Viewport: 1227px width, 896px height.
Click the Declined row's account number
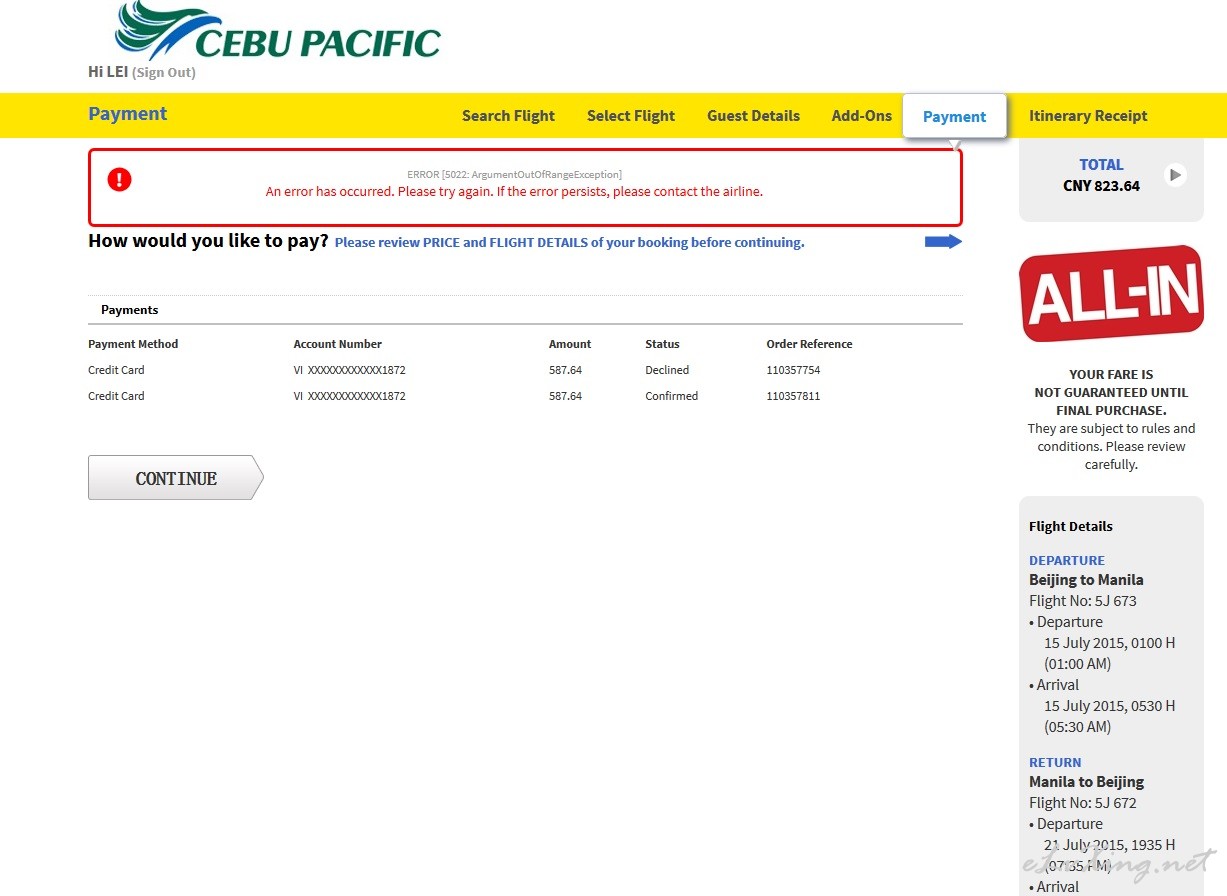click(x=349, y=370)
